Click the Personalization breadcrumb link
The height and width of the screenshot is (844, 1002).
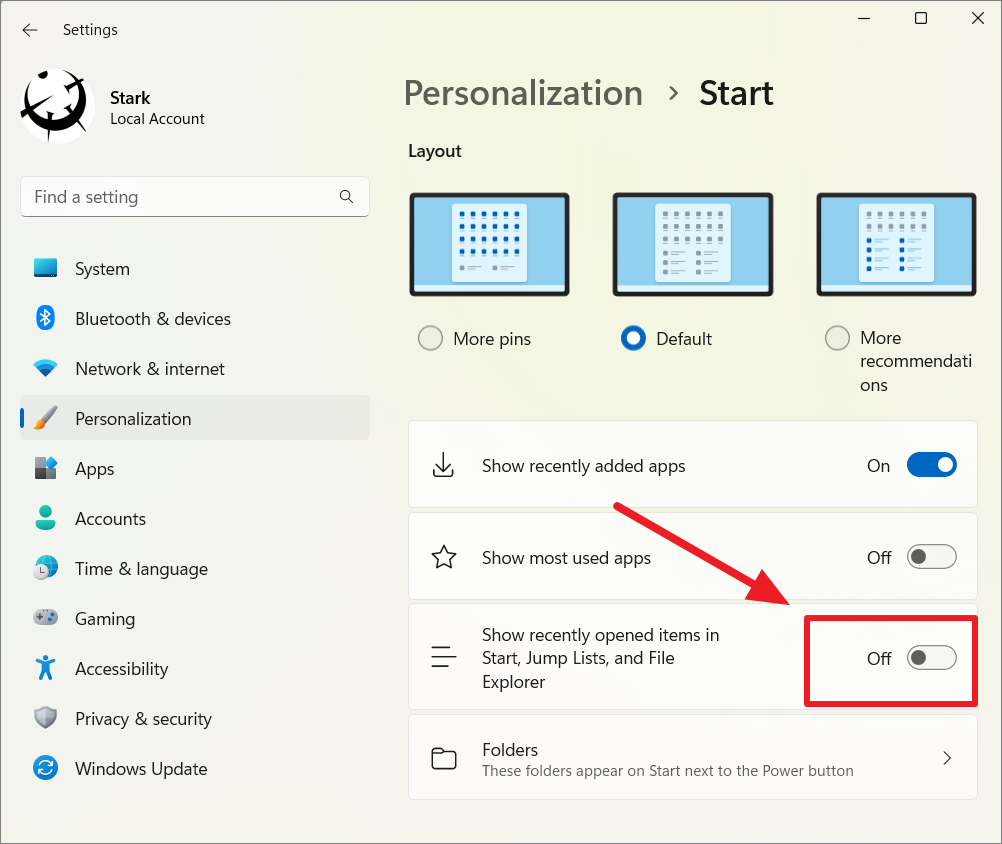[523, 93]
